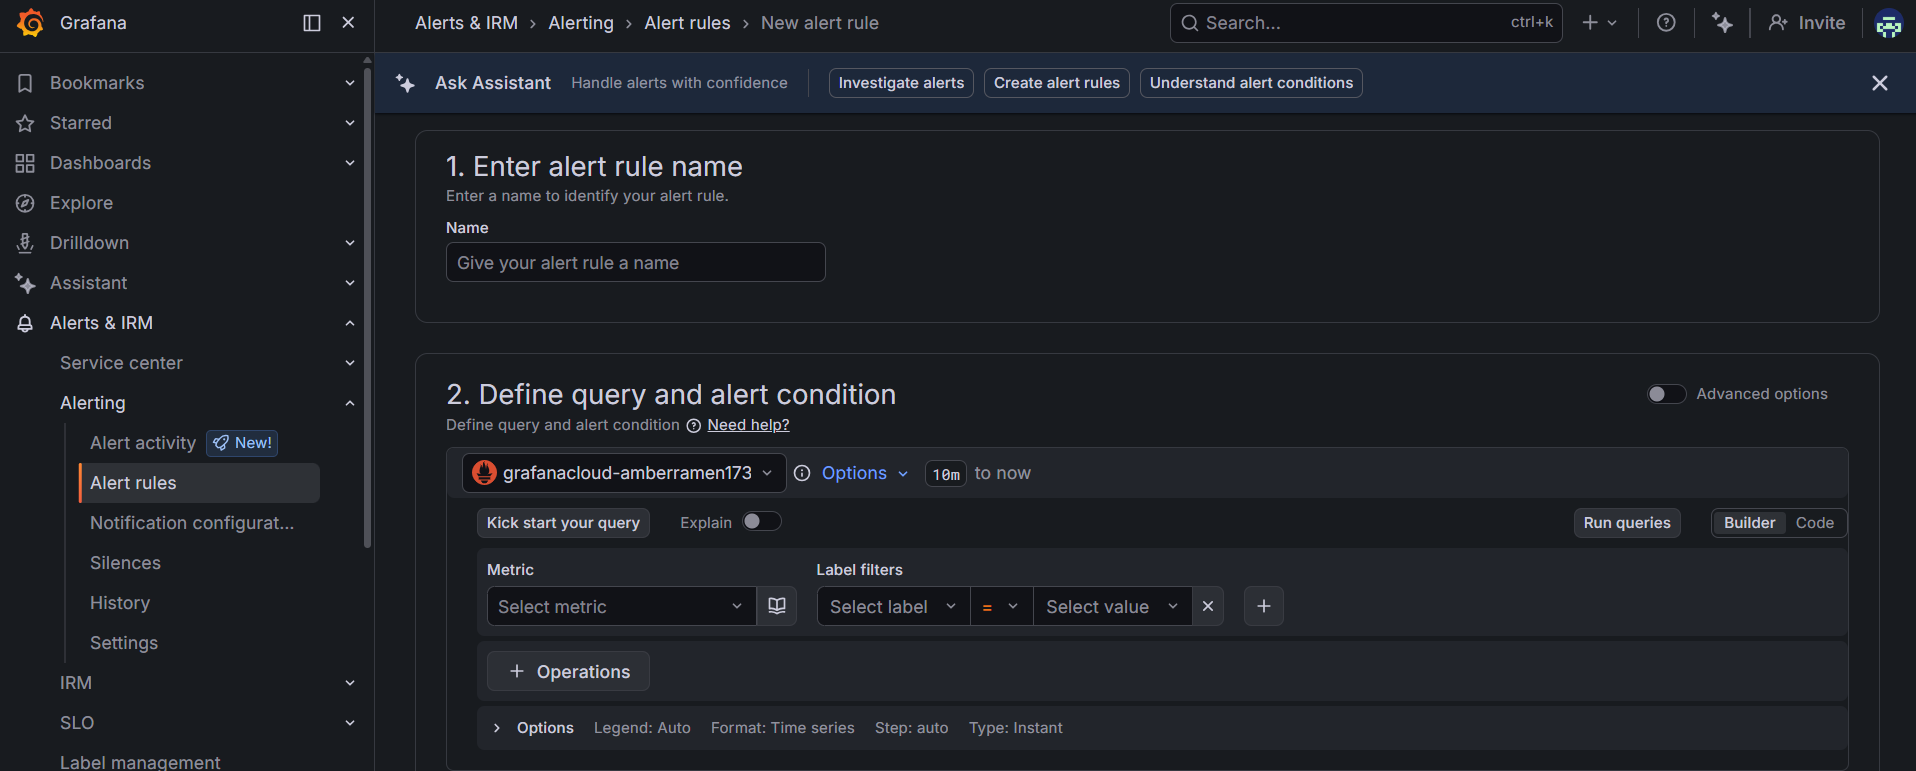The height and width of the screenshot is (771, 1916).
Task: Open Notification configuration menu item
Action: coord(192,523)
